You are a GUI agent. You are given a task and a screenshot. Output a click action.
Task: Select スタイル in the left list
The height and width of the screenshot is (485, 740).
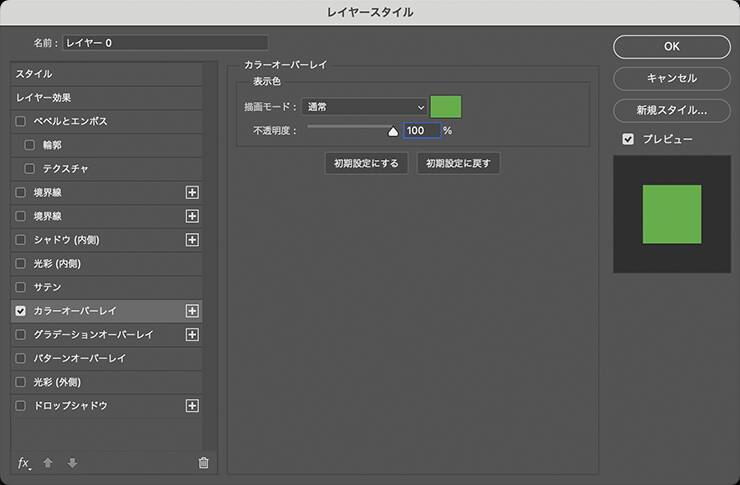[106, 74]
